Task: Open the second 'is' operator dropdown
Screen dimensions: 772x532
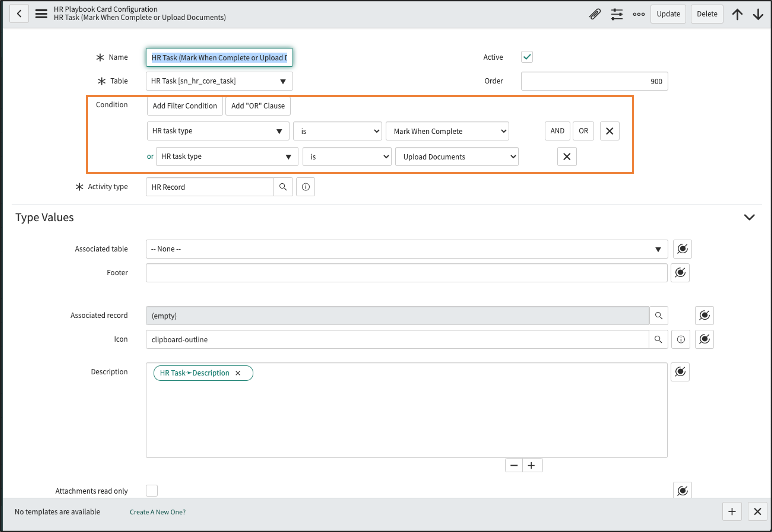Action: pyautogui.click(x=347, y=156)
